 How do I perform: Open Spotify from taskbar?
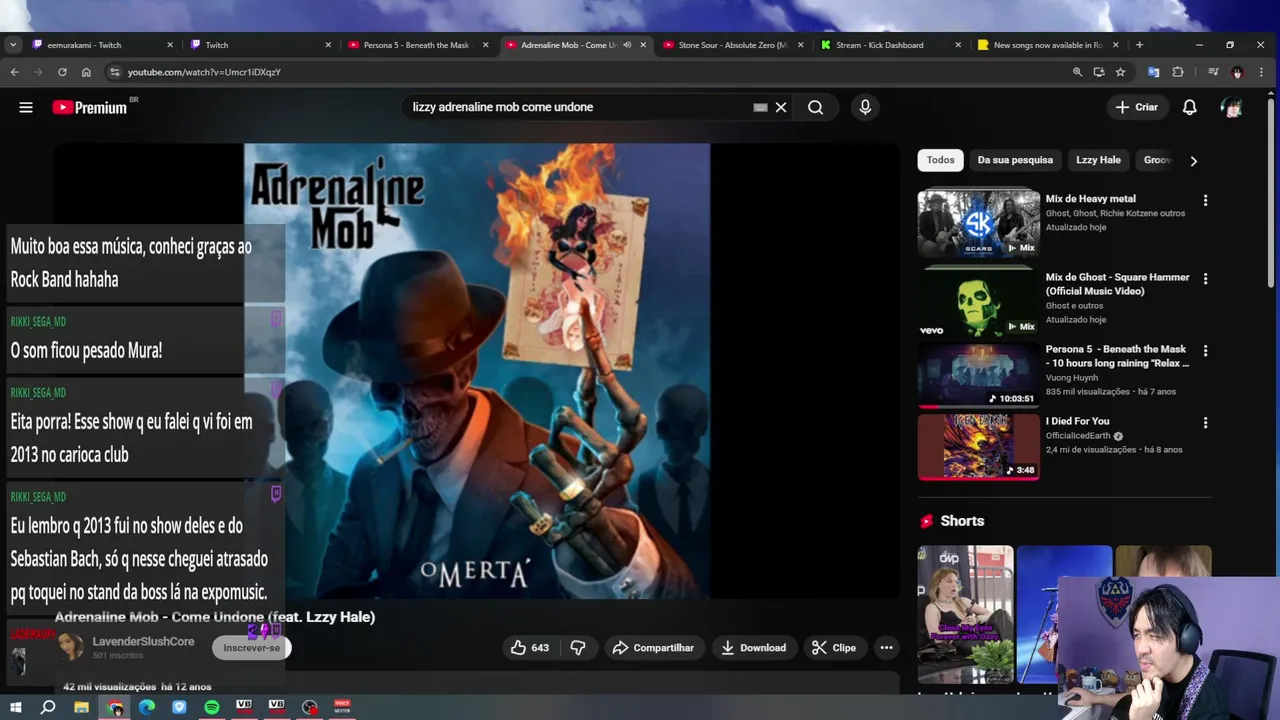point(211,707)
